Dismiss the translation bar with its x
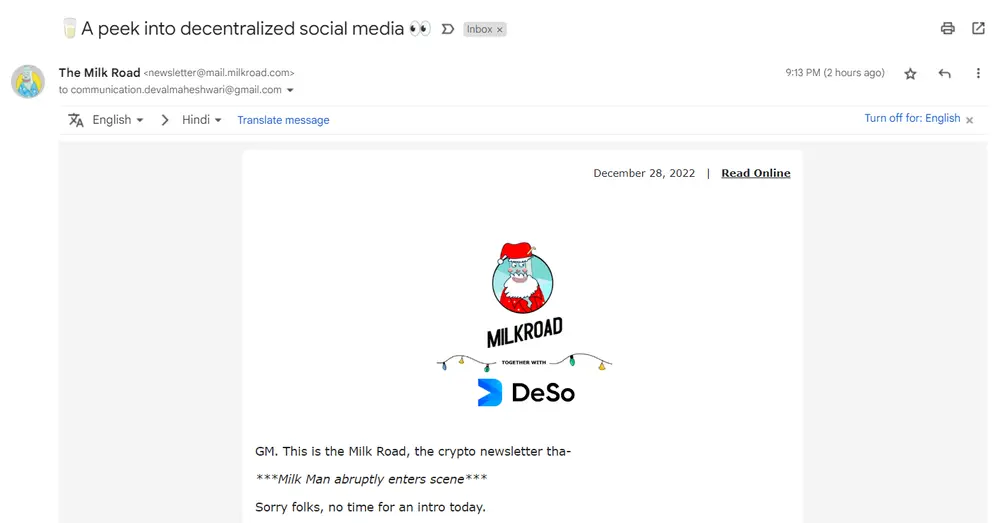Image resolution: width=1000 pixels, height=523 pixels. [970, 119]
